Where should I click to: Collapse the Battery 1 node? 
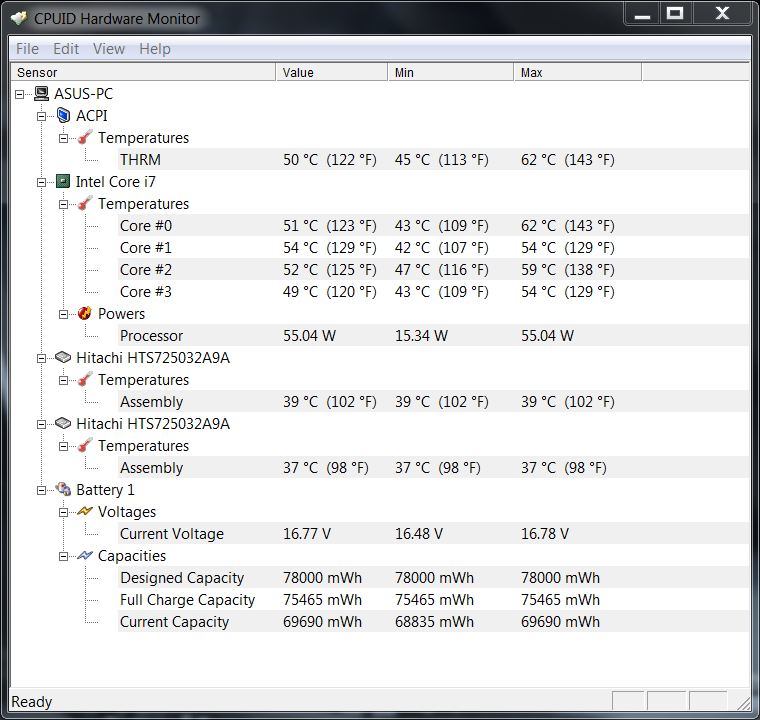42,490
